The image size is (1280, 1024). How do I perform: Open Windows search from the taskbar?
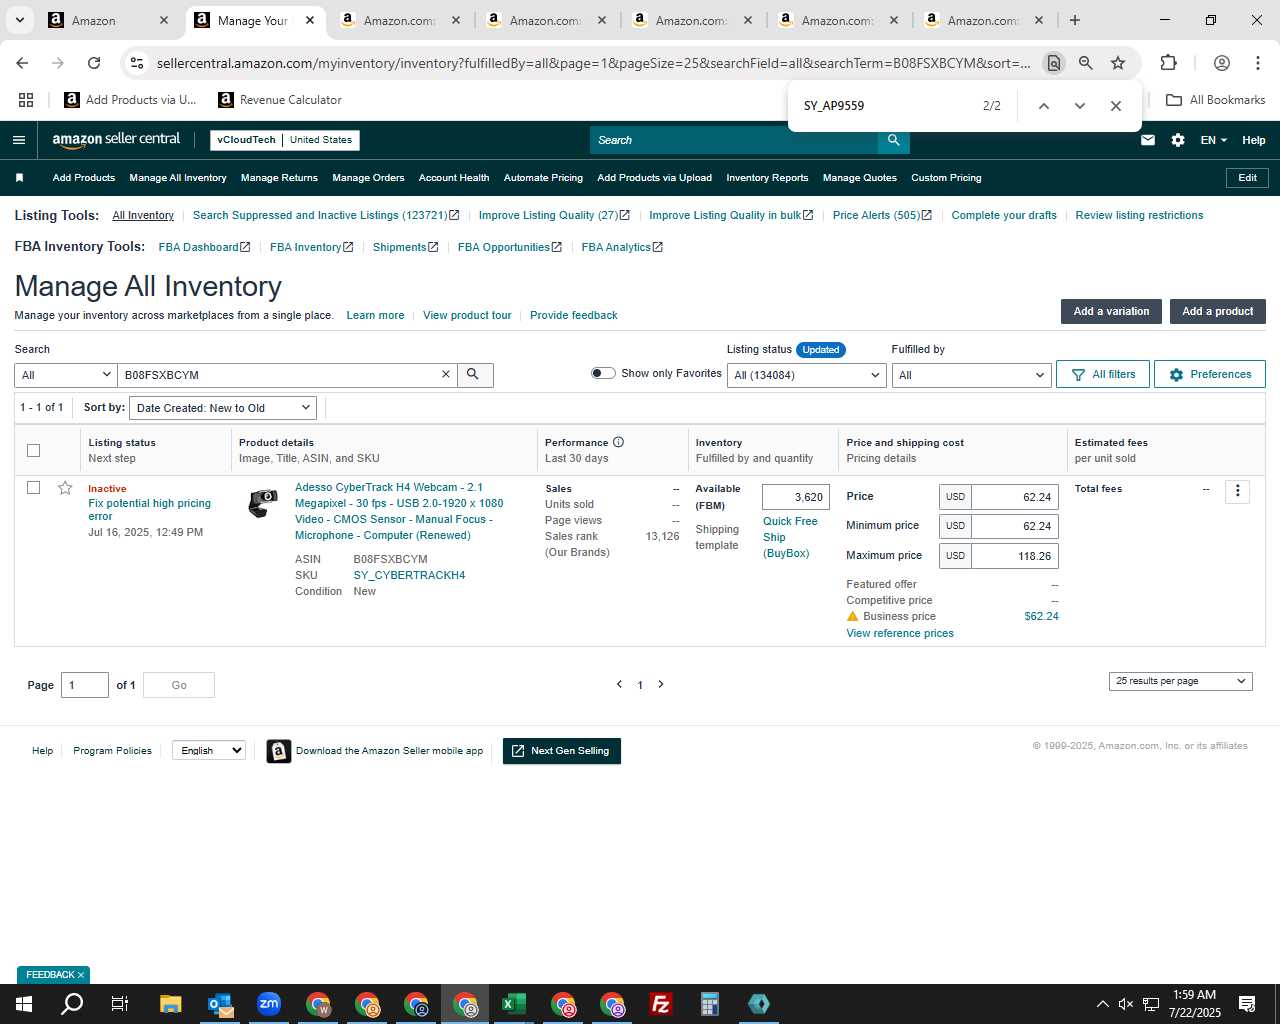[x=72, y=1004]
